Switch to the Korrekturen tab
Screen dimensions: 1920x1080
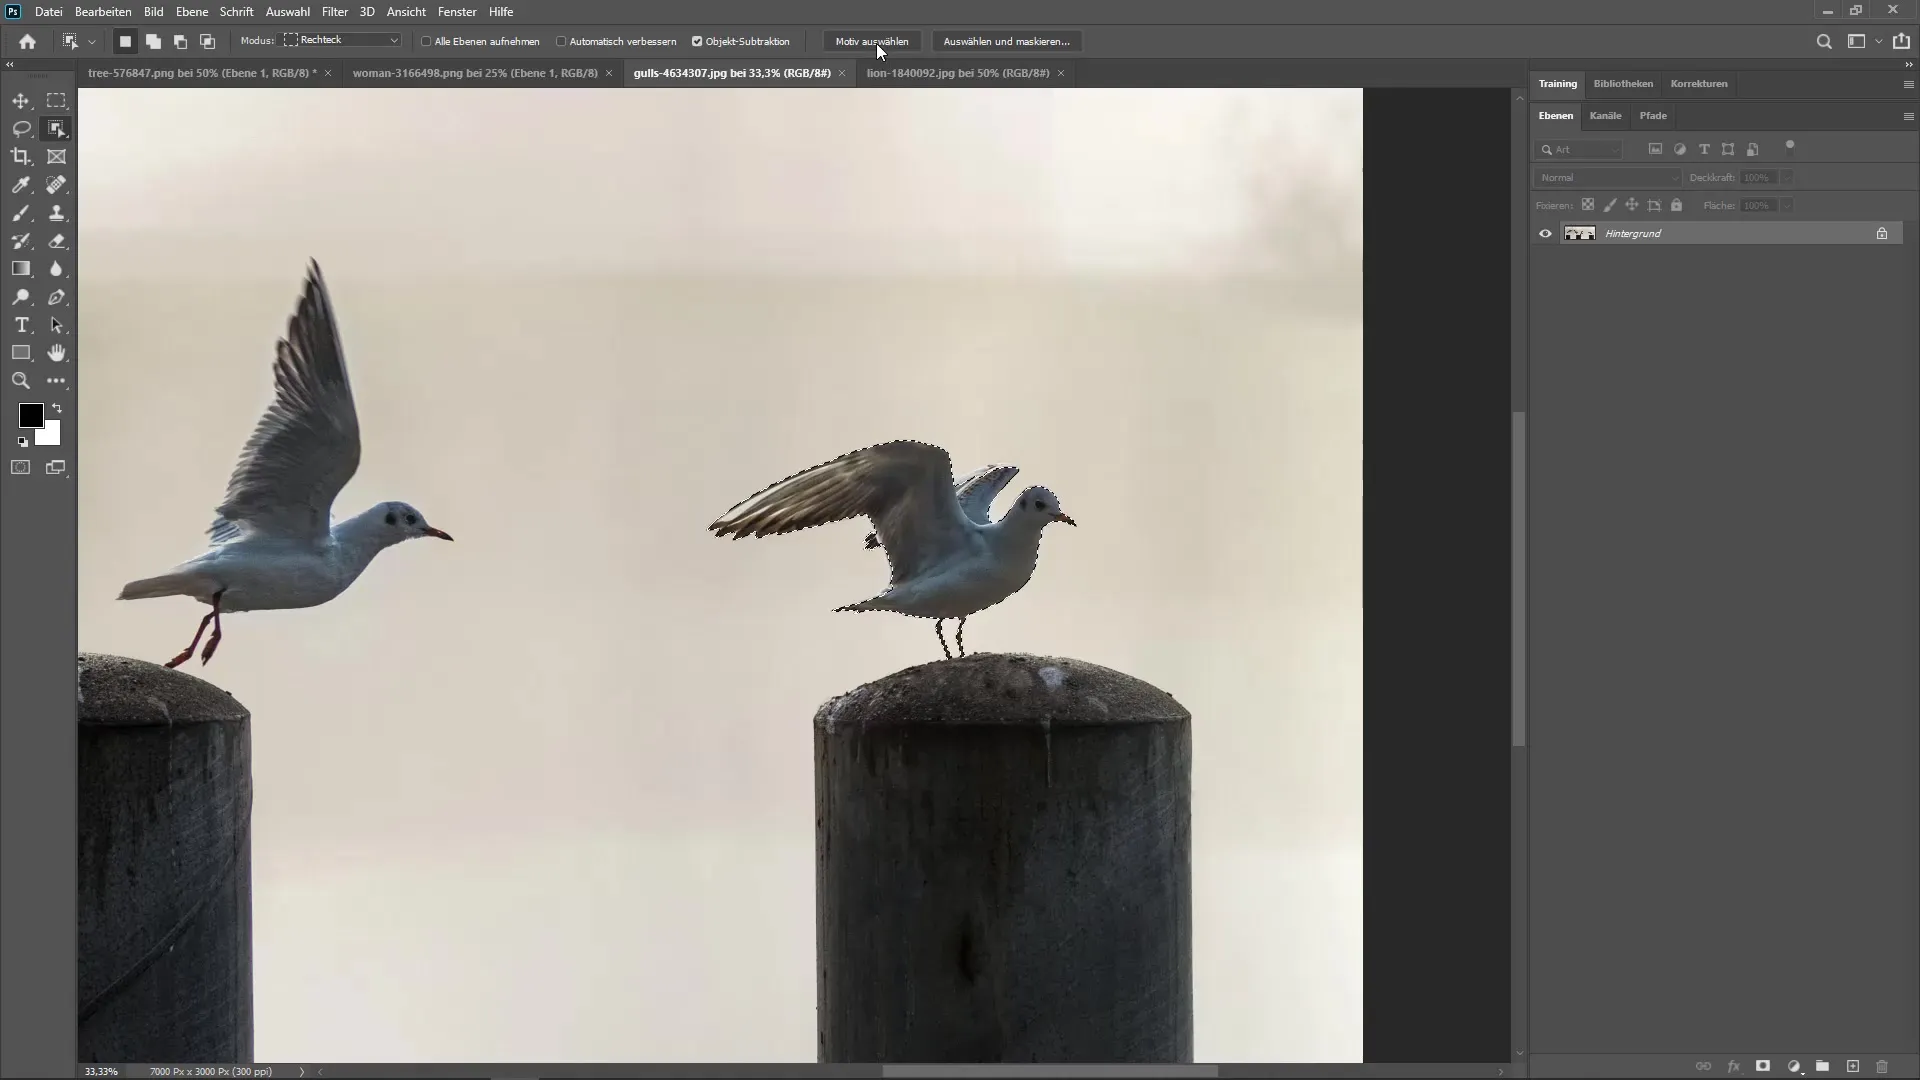(x=1699, y=84)
